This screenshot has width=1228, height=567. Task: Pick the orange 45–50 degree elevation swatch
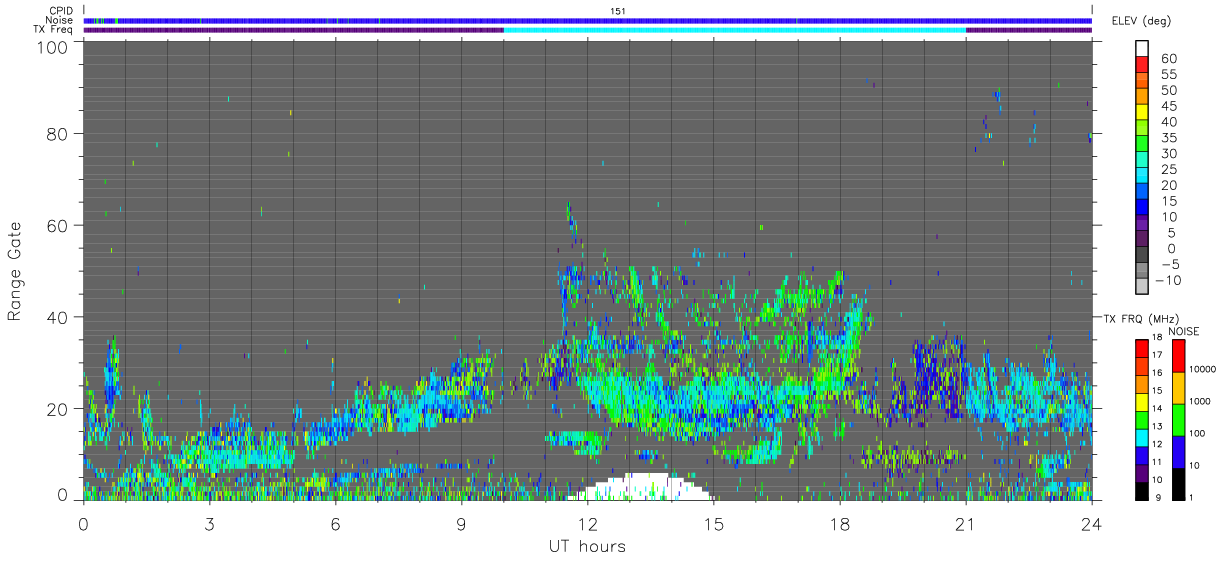(1142, 98)
